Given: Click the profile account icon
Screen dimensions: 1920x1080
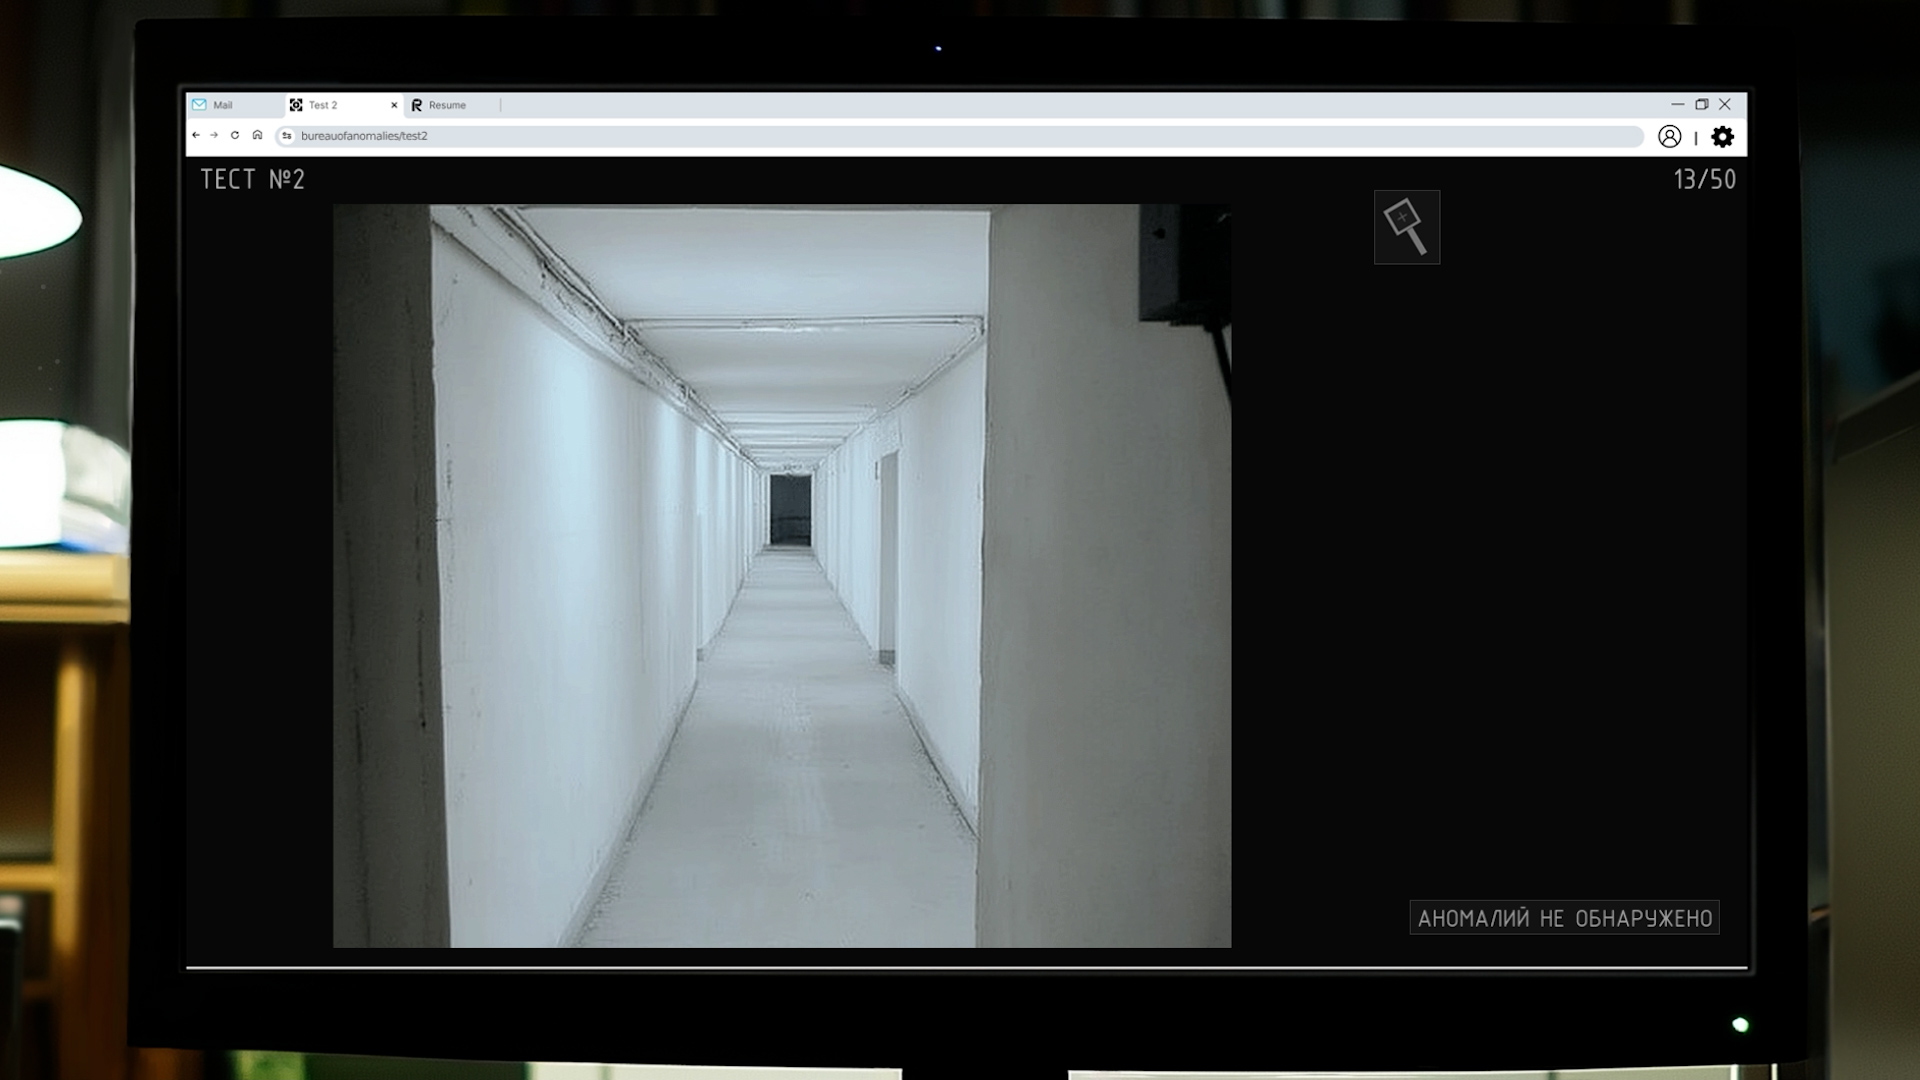Looking at the screenshot, I should pyautogui.click(x=1669, y=137).
